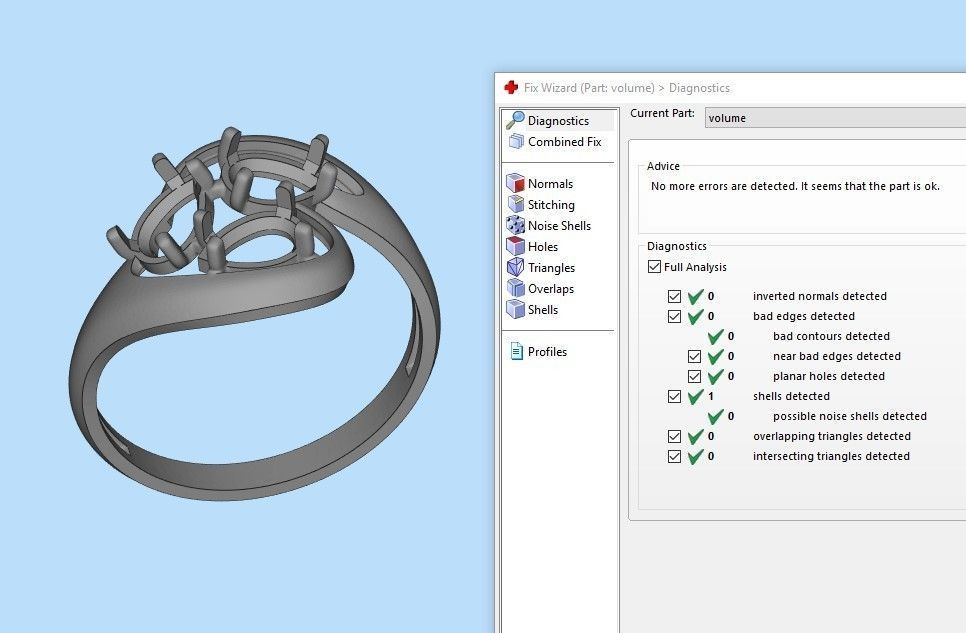
Task: Click 'possible noise shells detected' text
Action: click(850, 416)
